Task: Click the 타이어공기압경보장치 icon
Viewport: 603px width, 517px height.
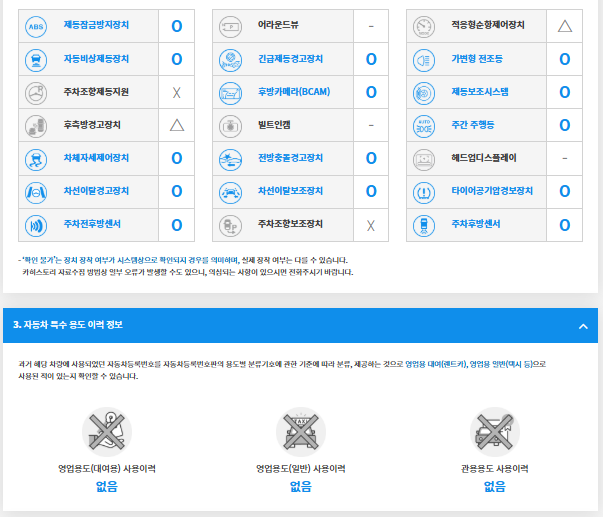Action: pos(423,191)
